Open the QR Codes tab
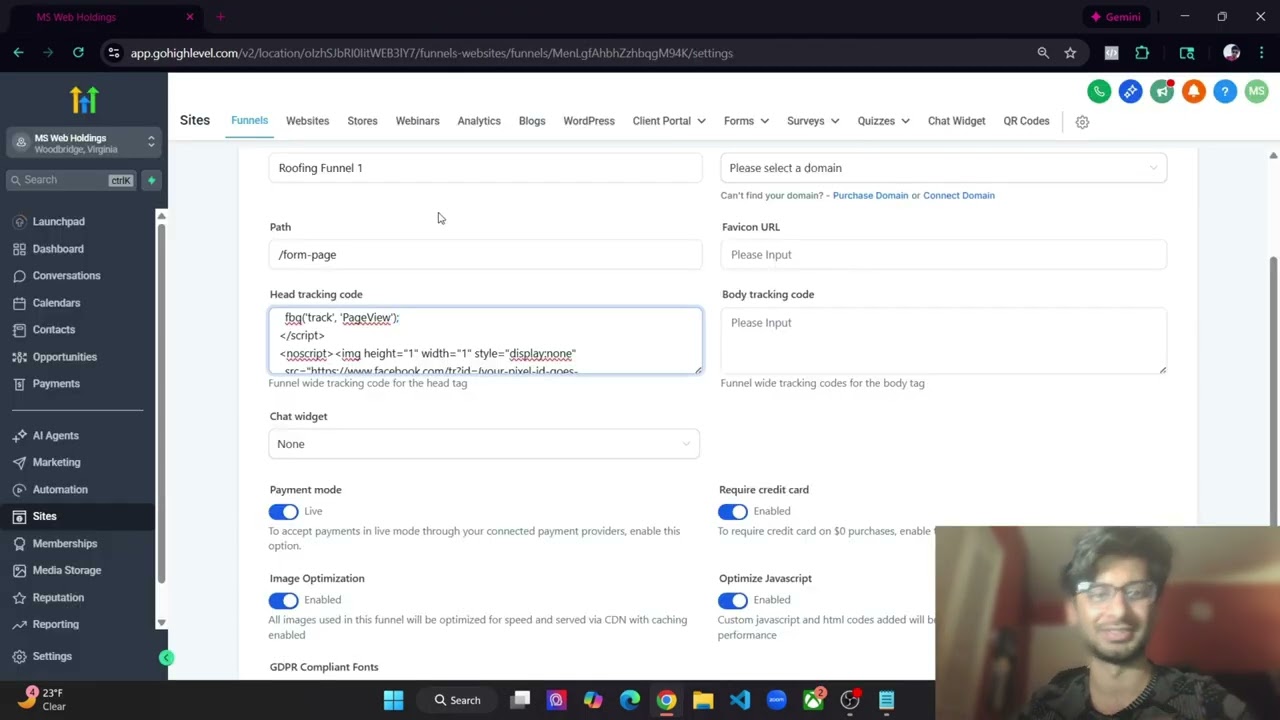Viewport: 1280px width, 720px height. tap(1026, 121)
